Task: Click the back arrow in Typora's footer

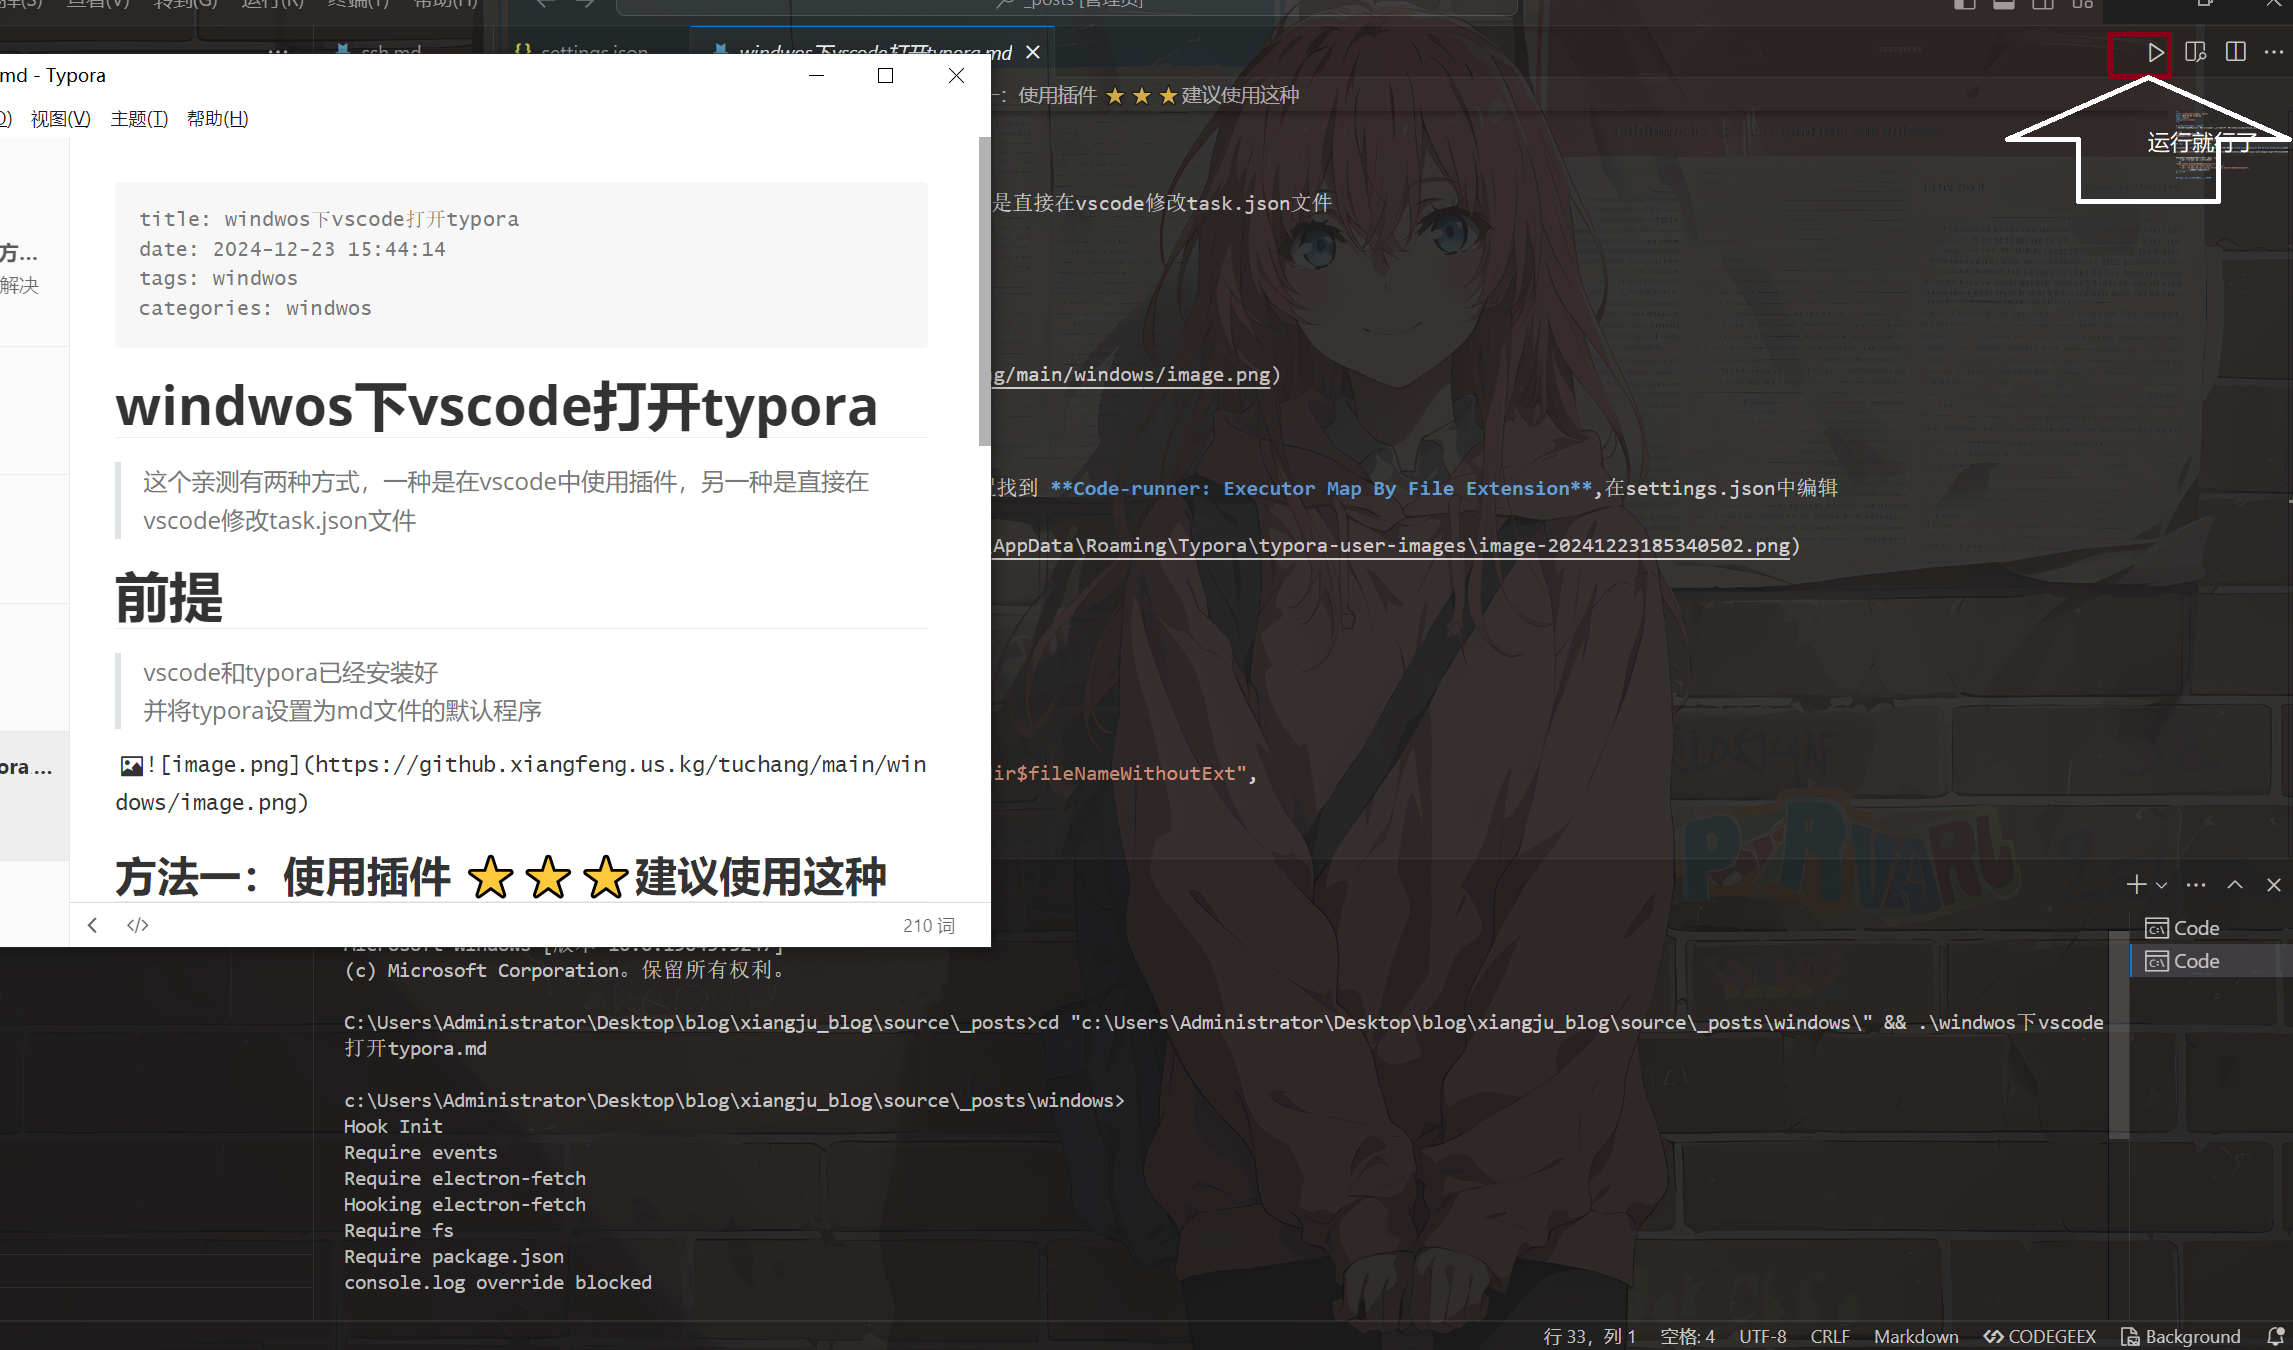Action: tap(92, 924)
